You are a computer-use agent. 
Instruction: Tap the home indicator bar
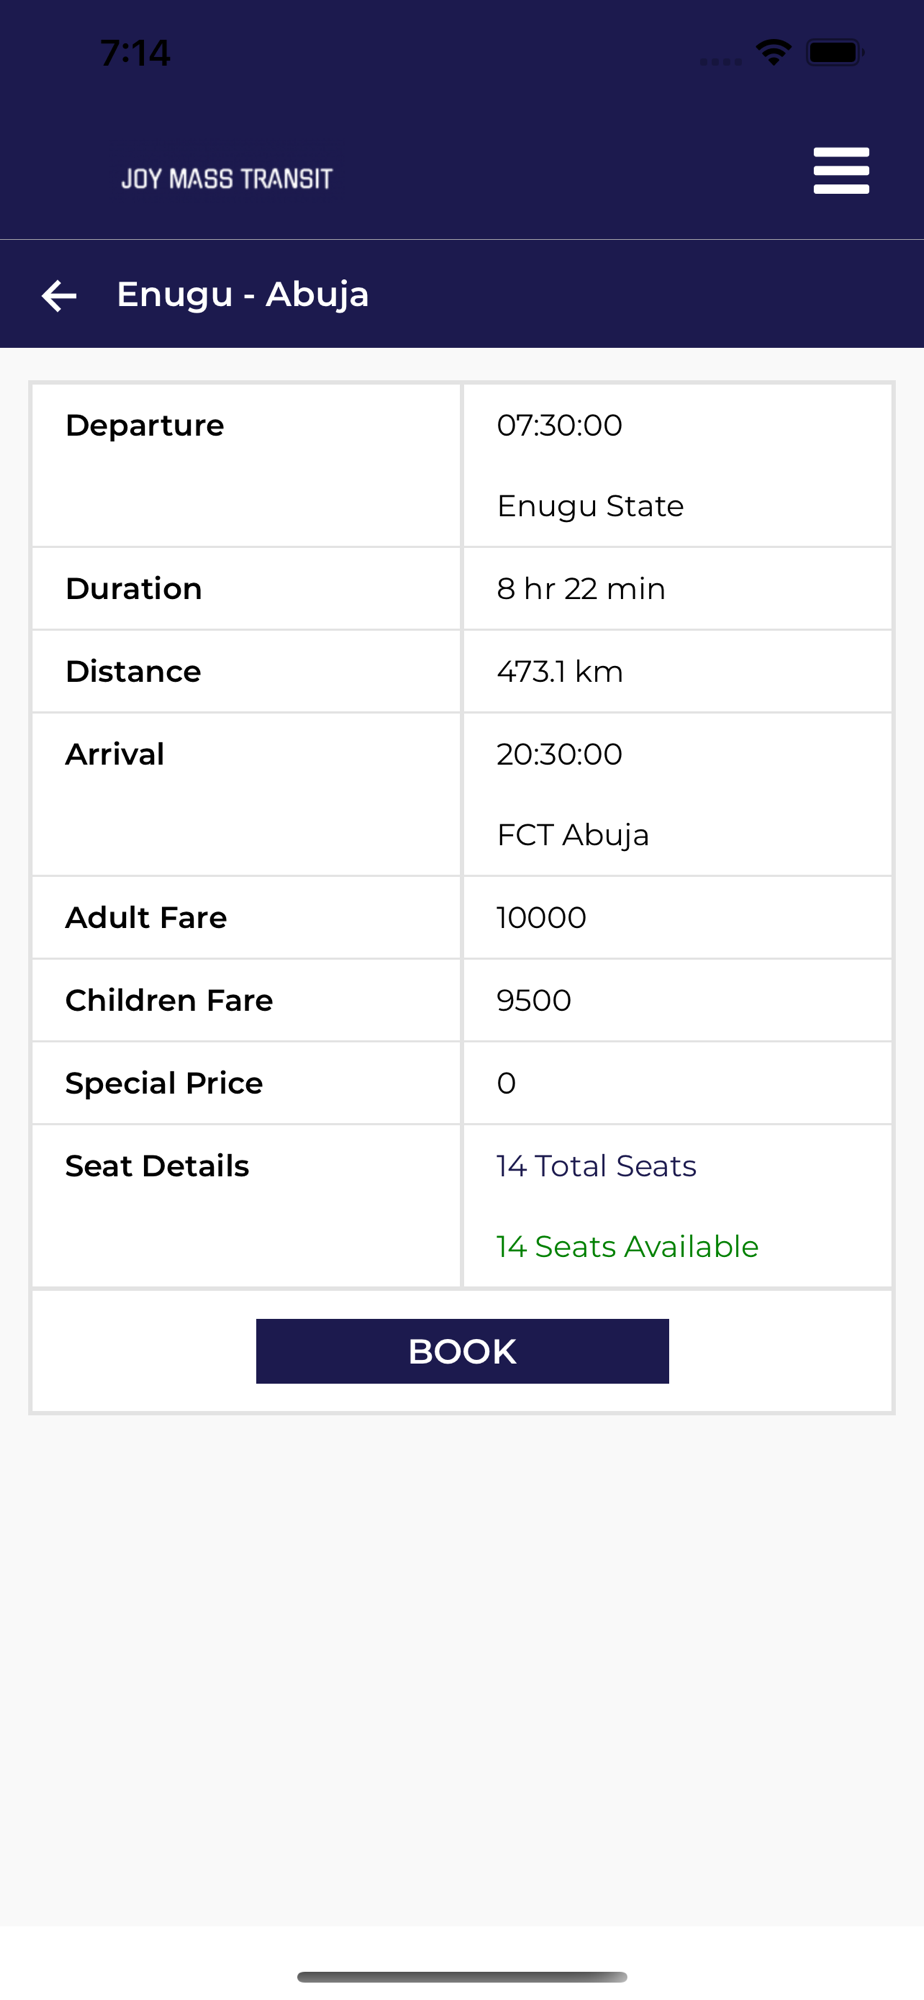pyautogui.click(x=462, y=1977)
